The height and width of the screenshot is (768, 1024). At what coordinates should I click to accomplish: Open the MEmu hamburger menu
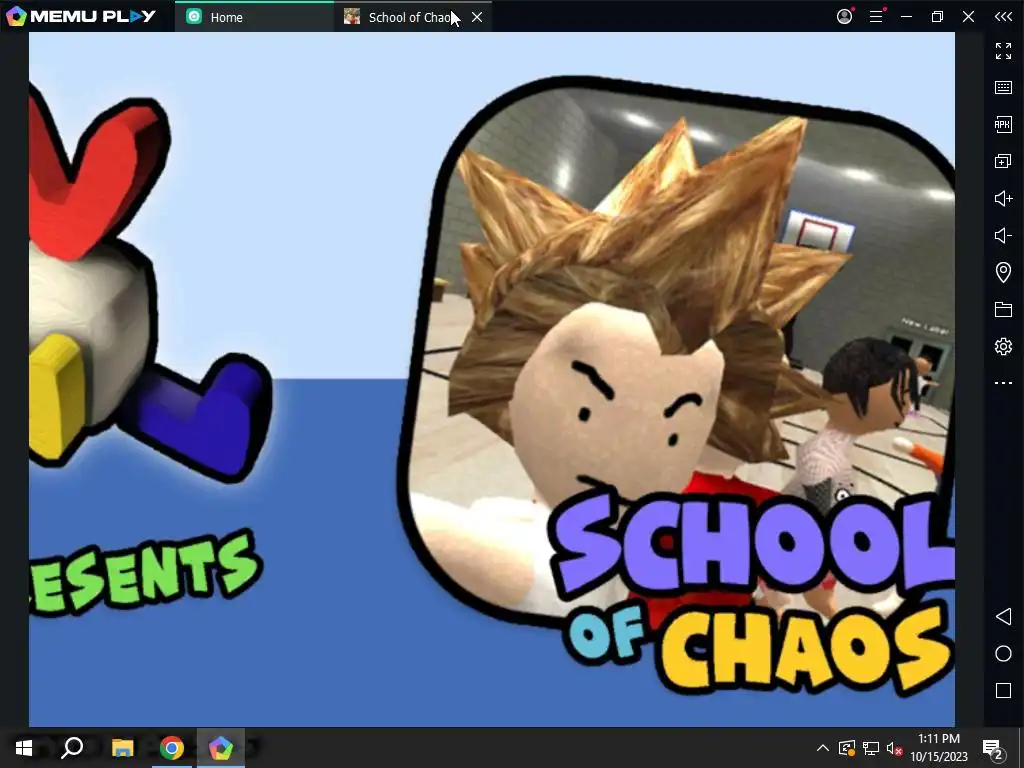point(876,16)
